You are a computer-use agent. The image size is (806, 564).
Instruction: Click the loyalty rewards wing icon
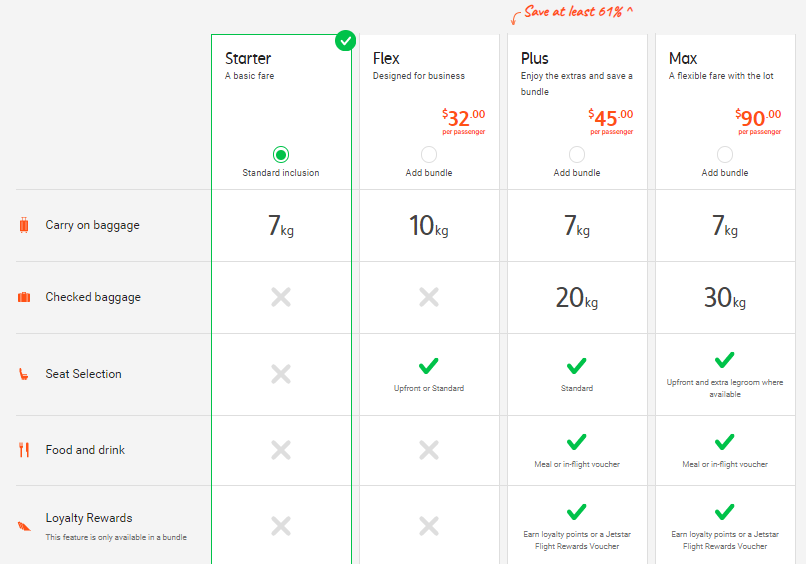(x=24, y=525)
